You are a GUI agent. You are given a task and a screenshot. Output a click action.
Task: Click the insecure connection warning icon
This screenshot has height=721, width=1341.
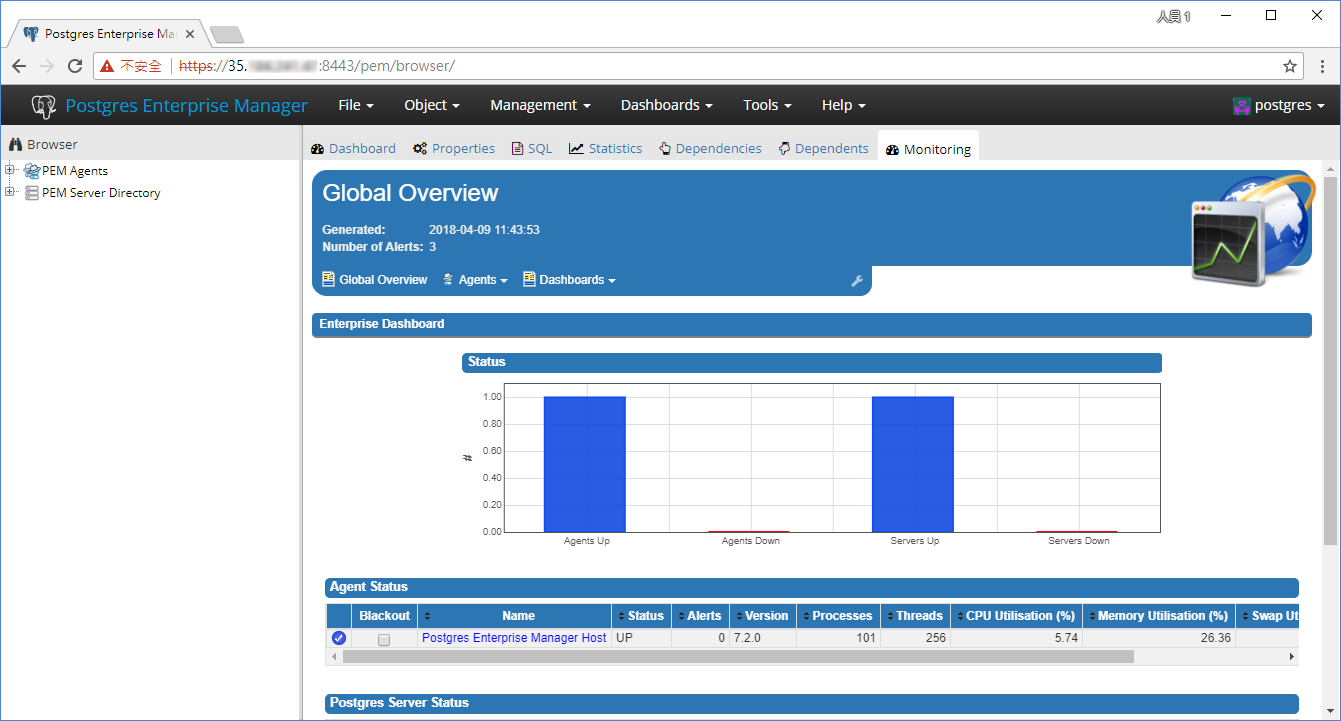click(x=107, y=66)
